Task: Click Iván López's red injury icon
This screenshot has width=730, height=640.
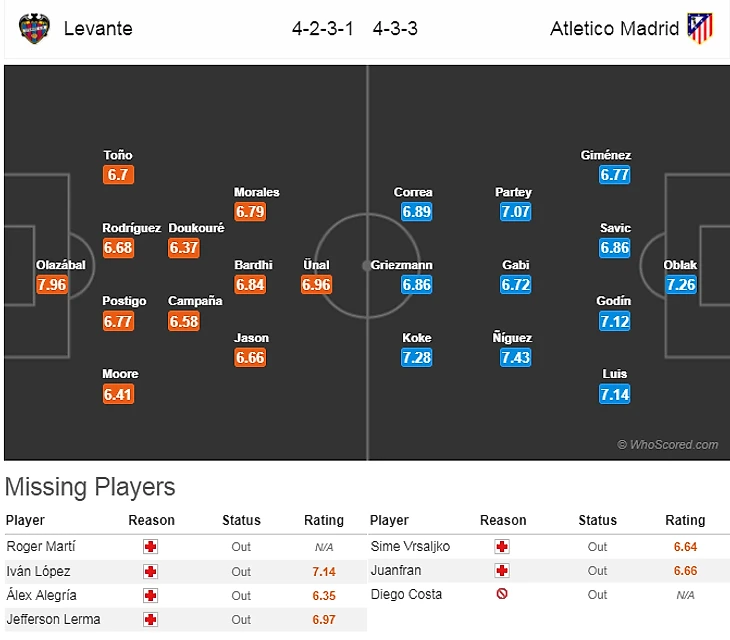Action: tap(151, 571)
